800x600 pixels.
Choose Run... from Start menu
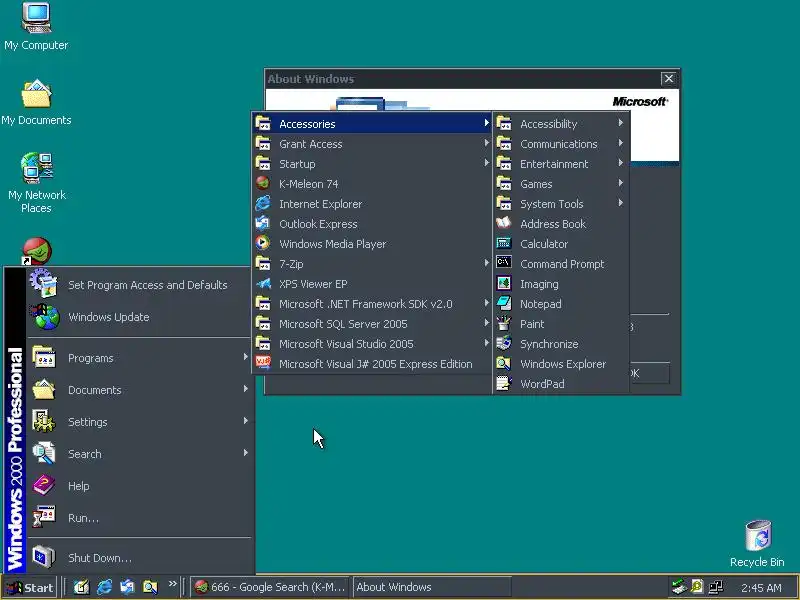pos(140,518)
